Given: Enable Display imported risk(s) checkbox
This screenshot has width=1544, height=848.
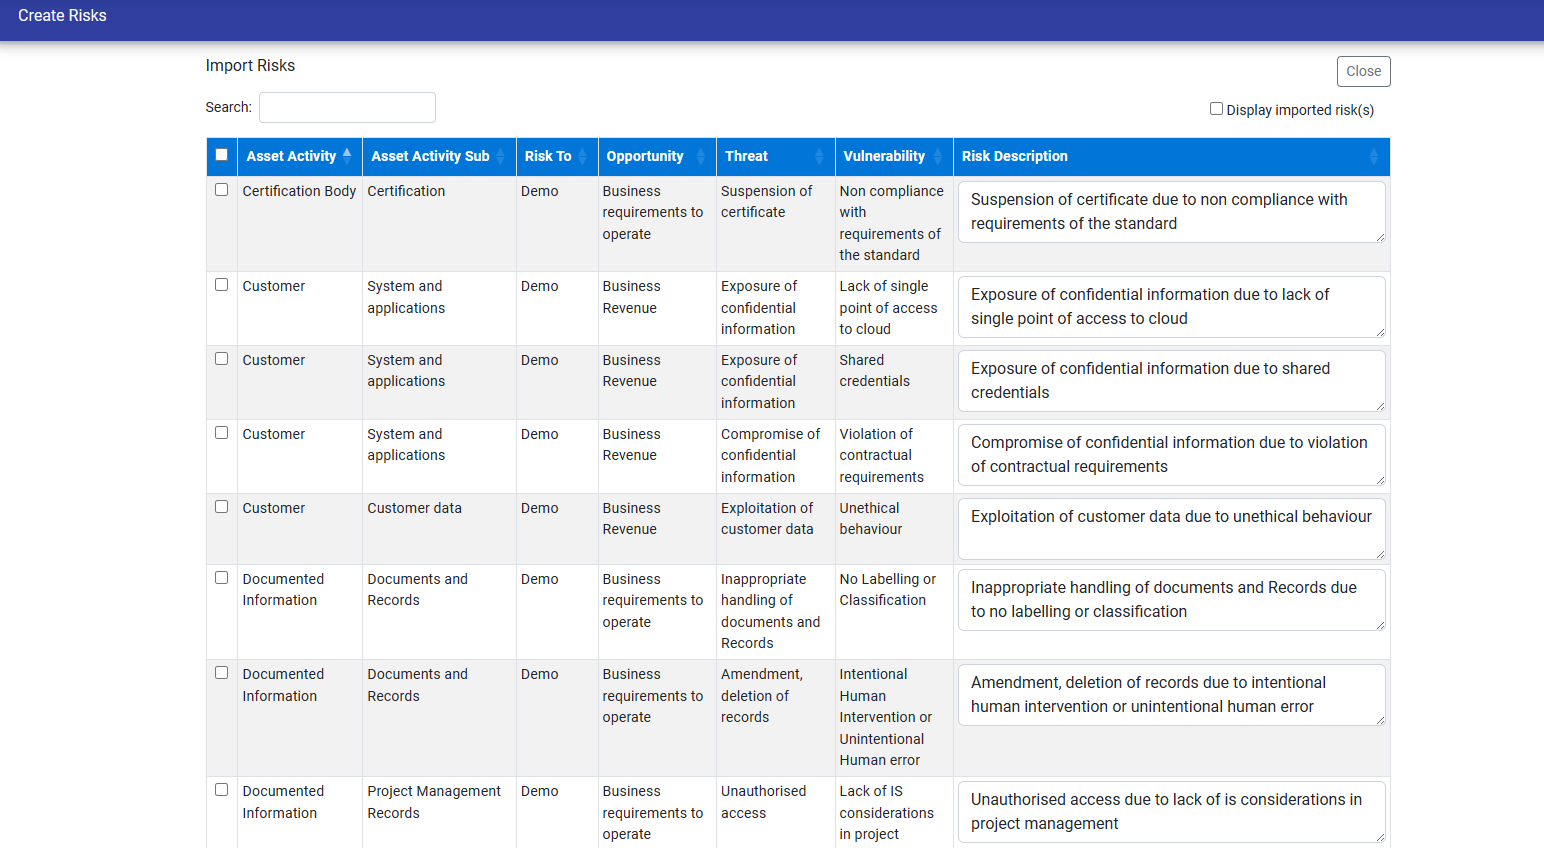Looking at the screenshot, I should (x=1216, y=109).
